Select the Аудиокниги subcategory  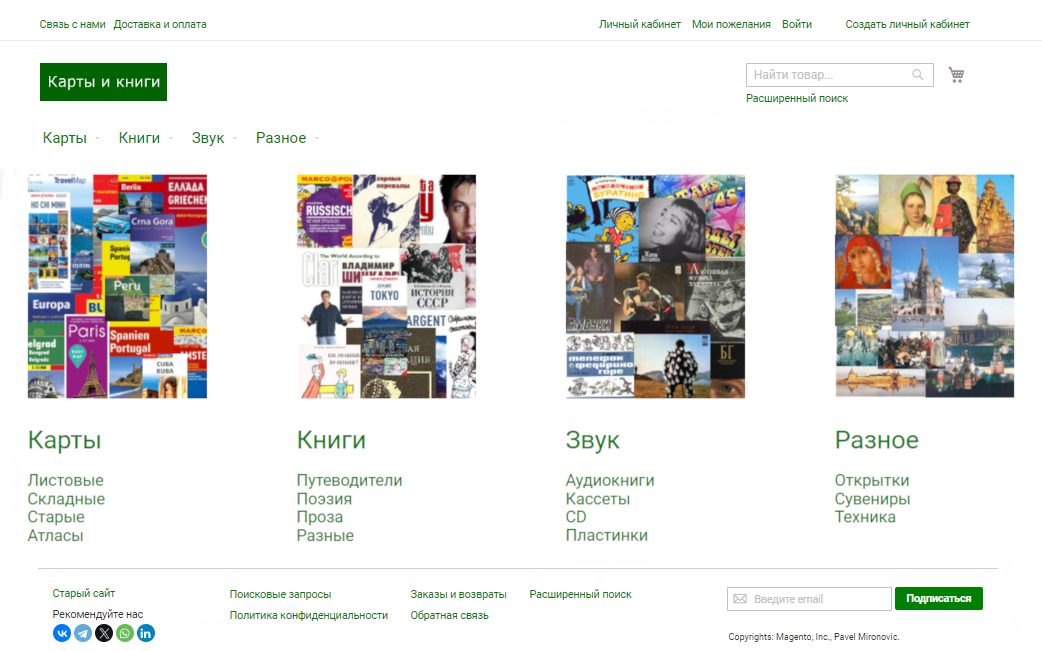(610, 480)
